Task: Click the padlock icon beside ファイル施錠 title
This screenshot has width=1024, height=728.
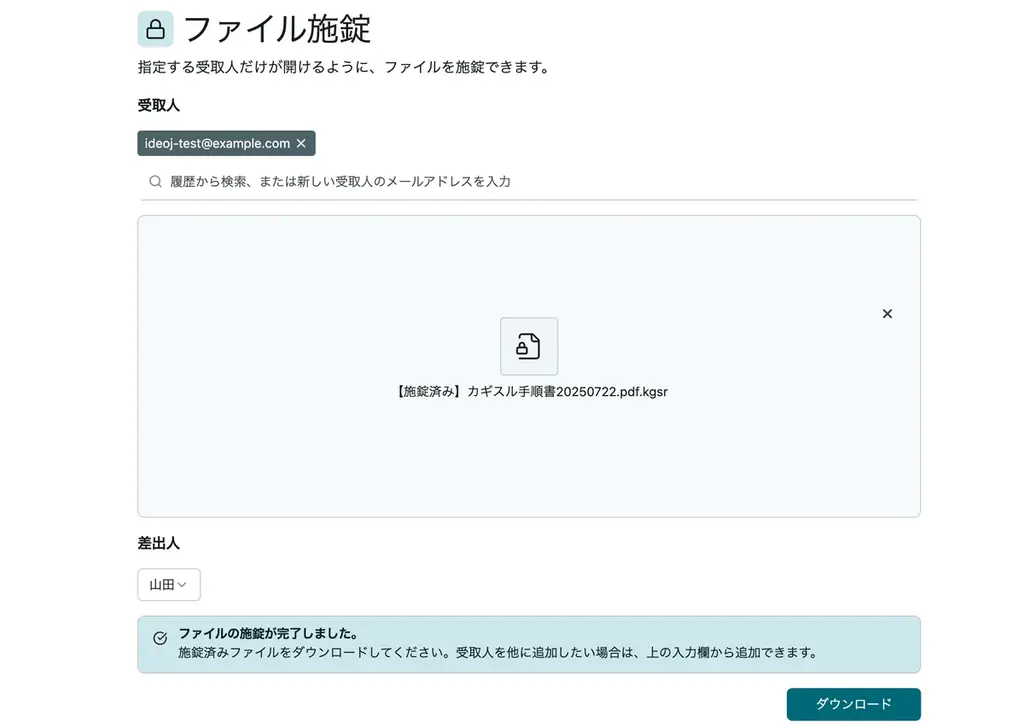Action: tap(155, 29)
